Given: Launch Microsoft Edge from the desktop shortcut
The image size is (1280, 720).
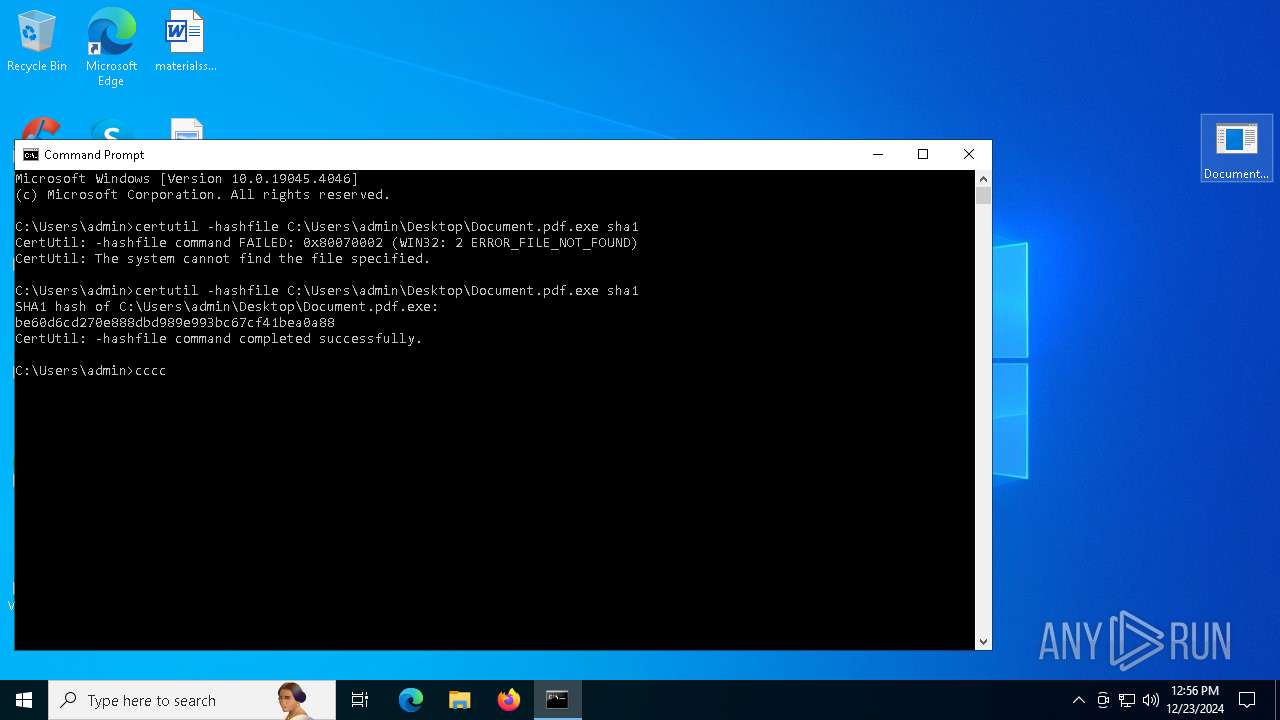Looking at the screenshot, I should pyautogui.click(x=111, y=47).
